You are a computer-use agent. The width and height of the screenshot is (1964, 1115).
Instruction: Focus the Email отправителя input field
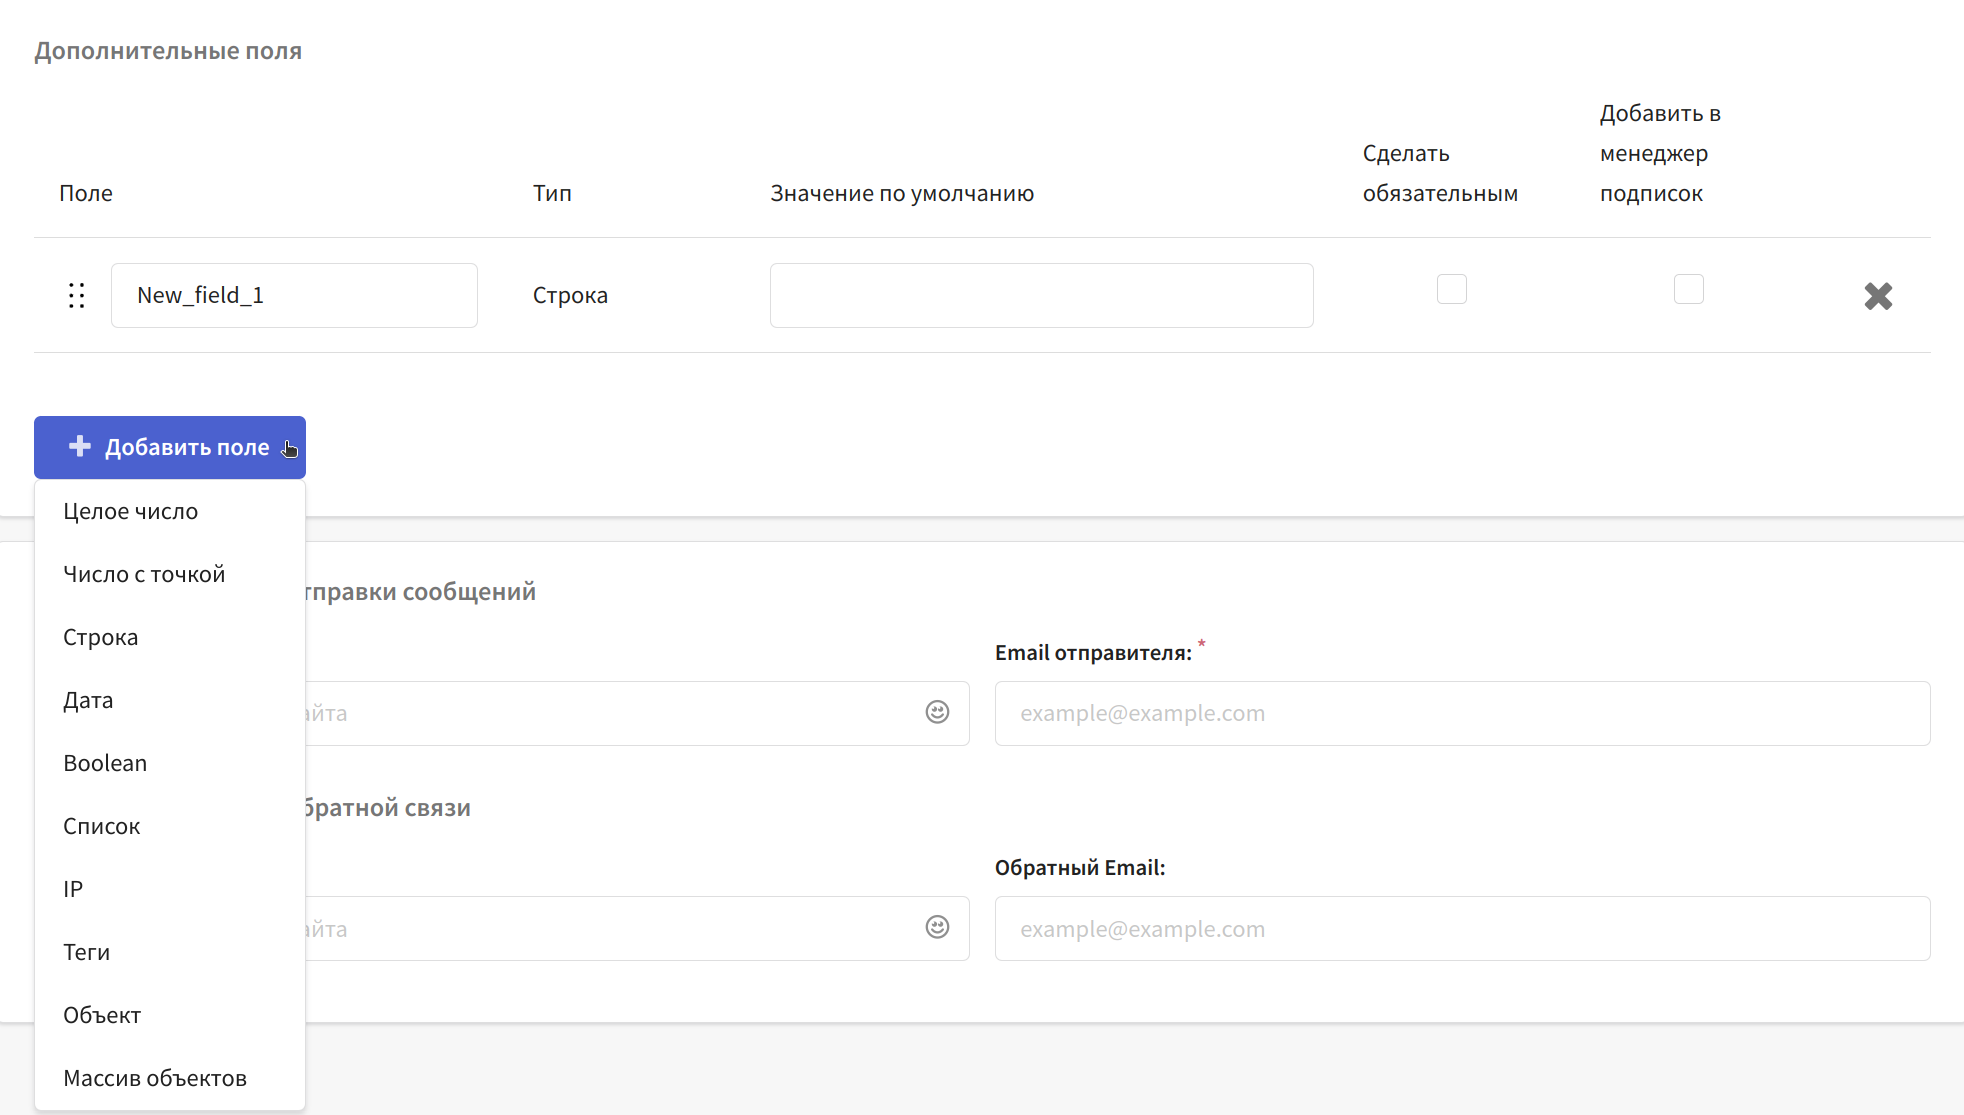pyautogui.click(x=1462, y=713)
